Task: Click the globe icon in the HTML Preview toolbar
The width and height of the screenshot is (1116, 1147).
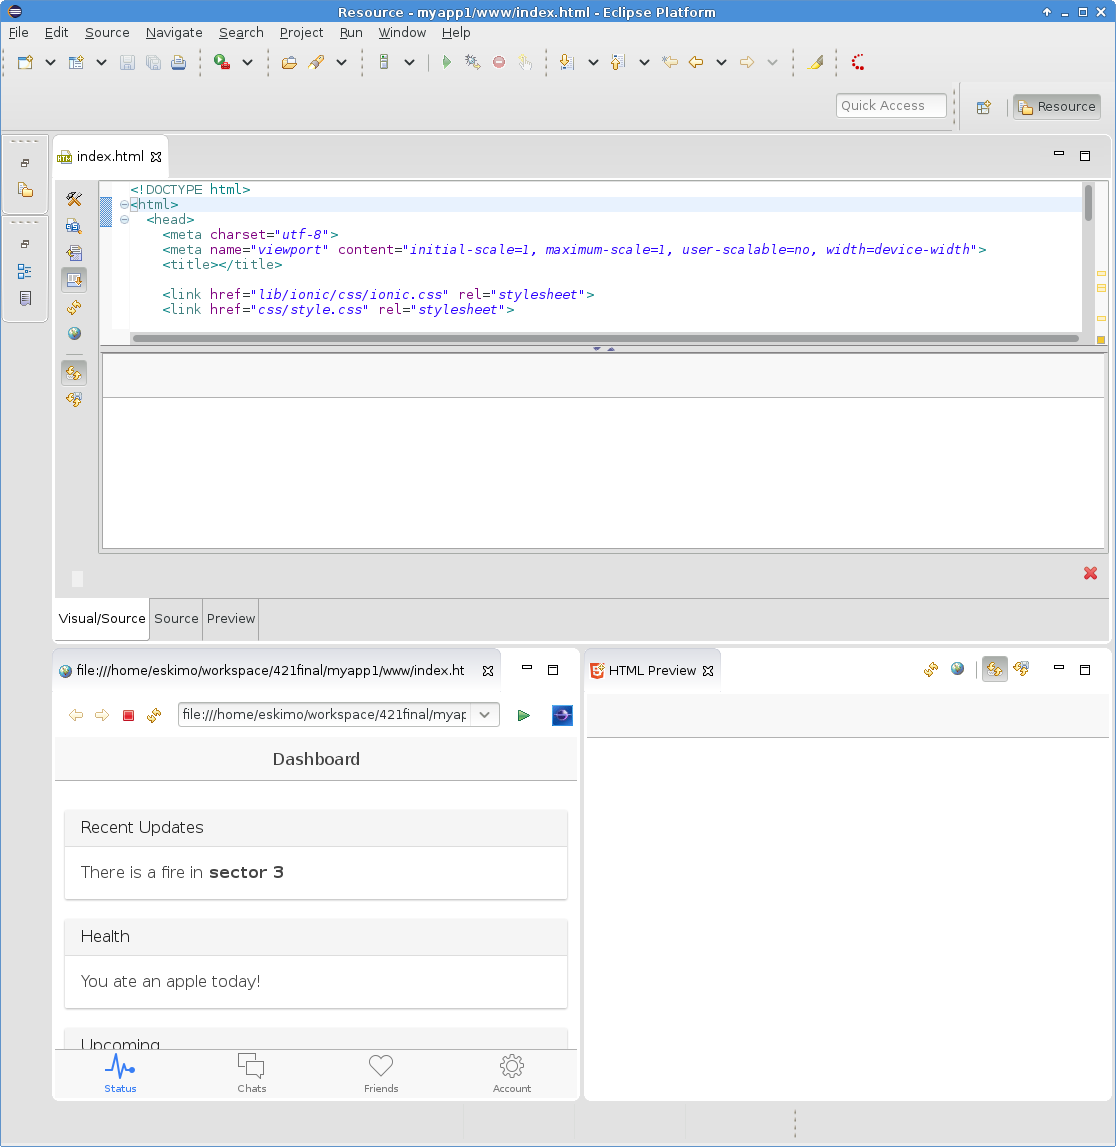Action: tap(957, 669)
